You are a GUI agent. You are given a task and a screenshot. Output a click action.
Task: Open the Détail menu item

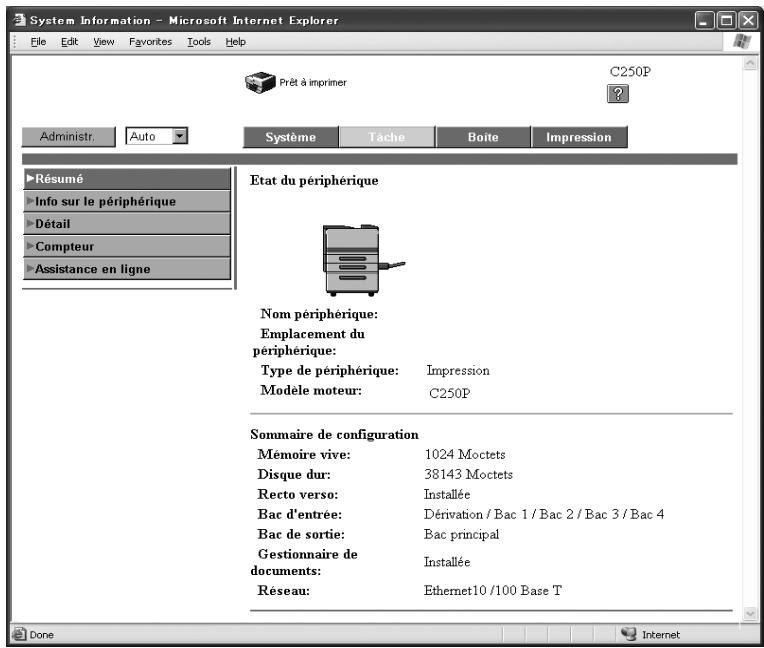(x=127, y=224)
